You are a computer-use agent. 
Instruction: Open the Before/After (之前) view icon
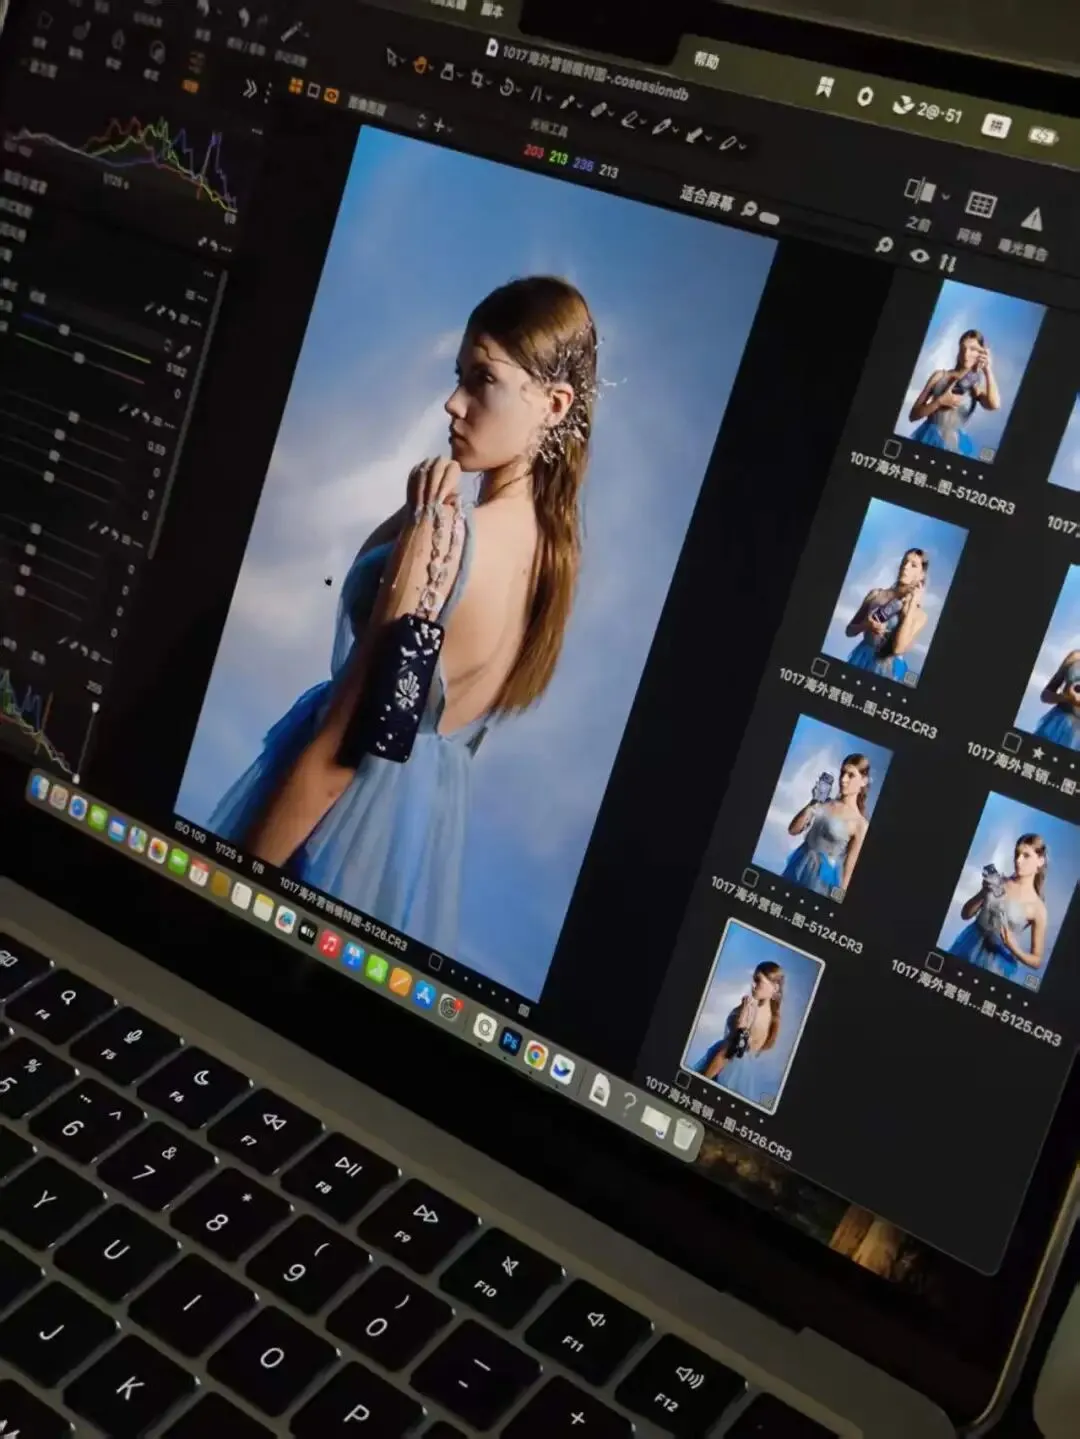click(918, 190)
